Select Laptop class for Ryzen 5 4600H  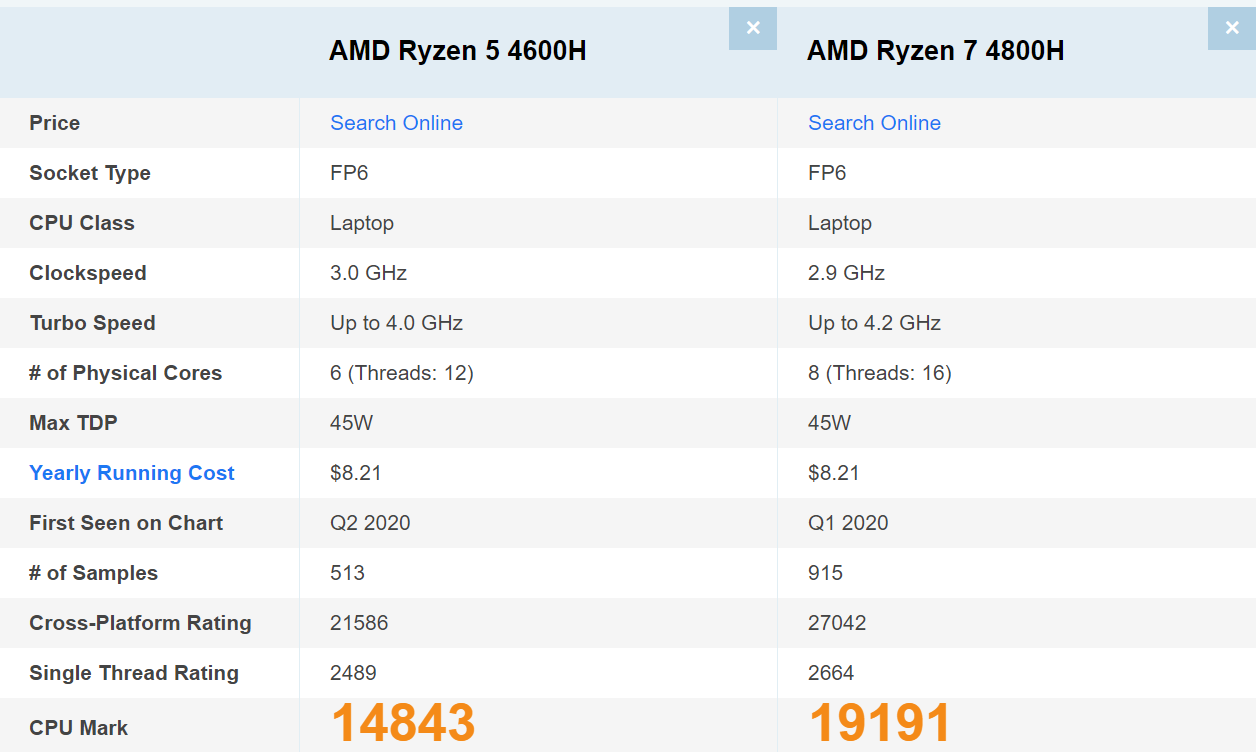362,223
